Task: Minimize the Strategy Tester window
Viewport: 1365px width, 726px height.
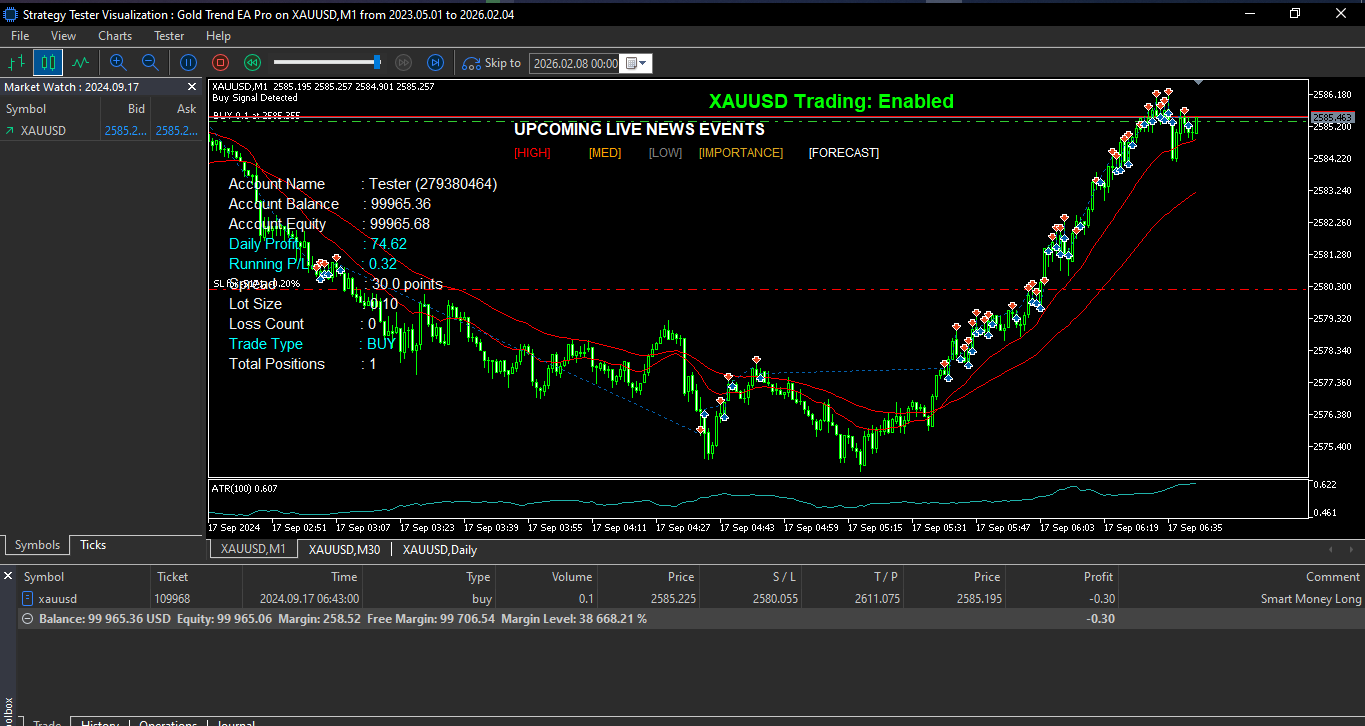Action: click(x=1250, y=13)
